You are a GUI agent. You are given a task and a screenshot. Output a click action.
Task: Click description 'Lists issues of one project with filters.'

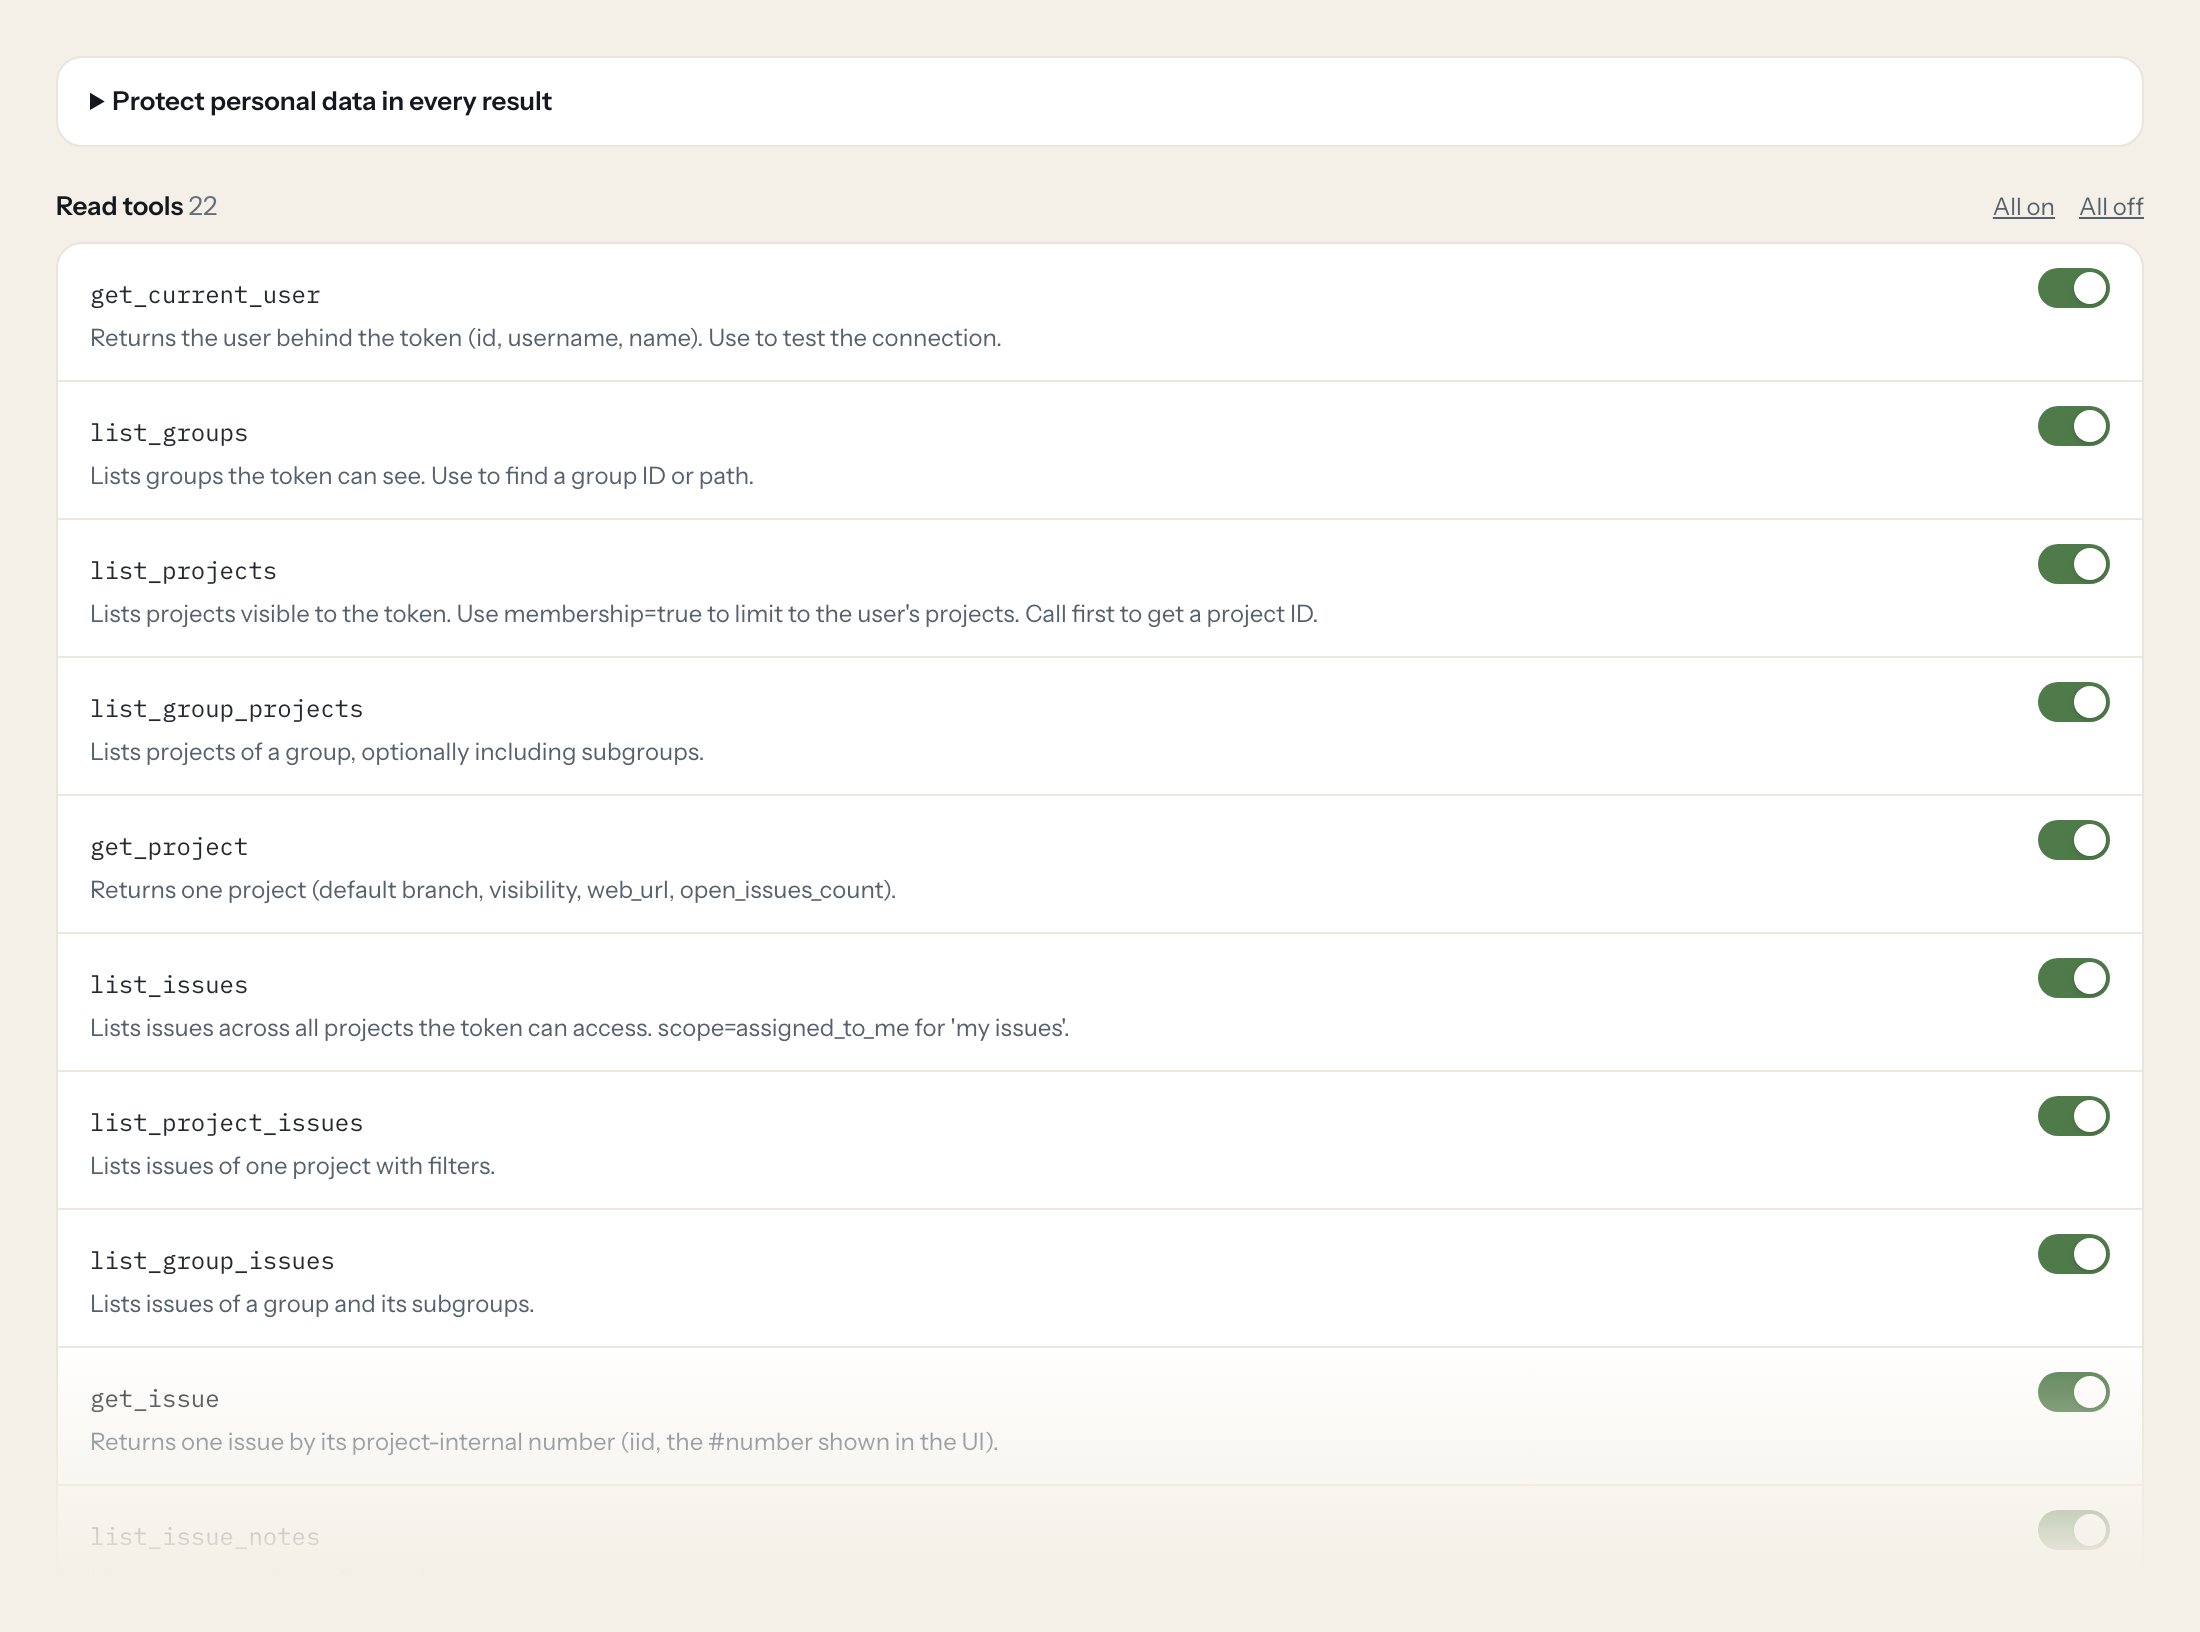292,1166
